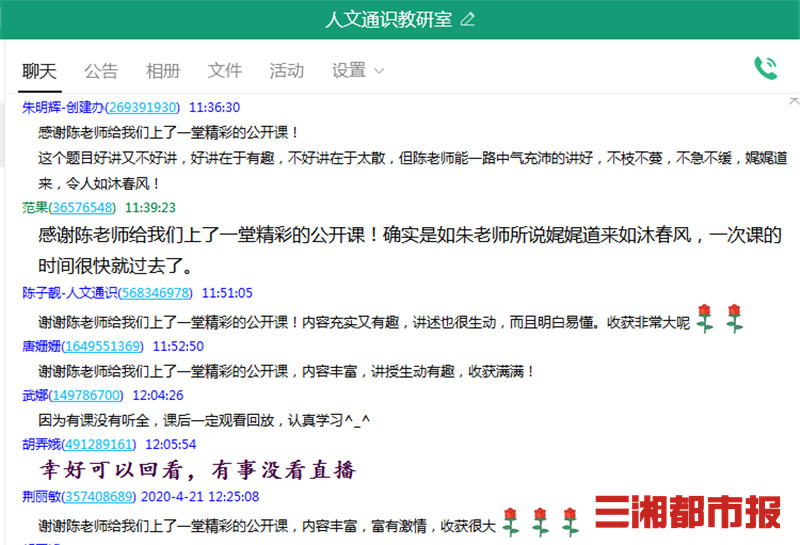Click QQ number 36576548 link

[82, 207]
